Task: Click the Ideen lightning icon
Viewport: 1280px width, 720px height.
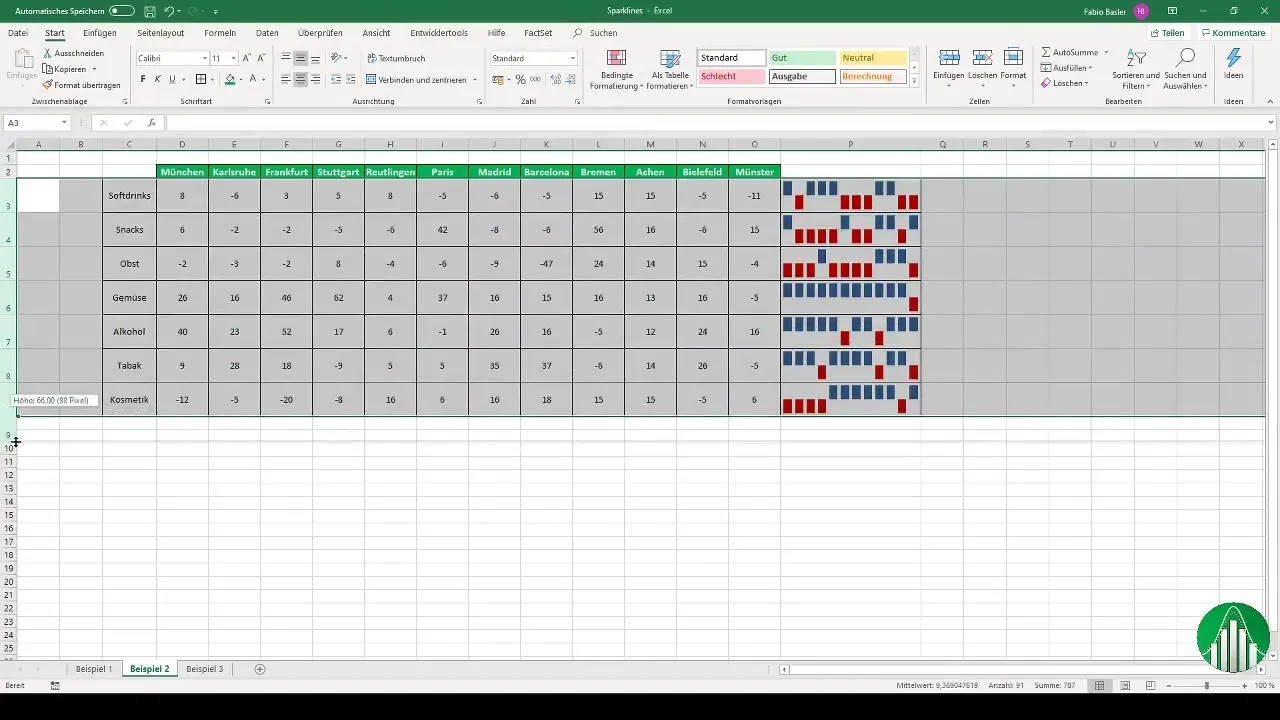Action: pos(1234,58)
